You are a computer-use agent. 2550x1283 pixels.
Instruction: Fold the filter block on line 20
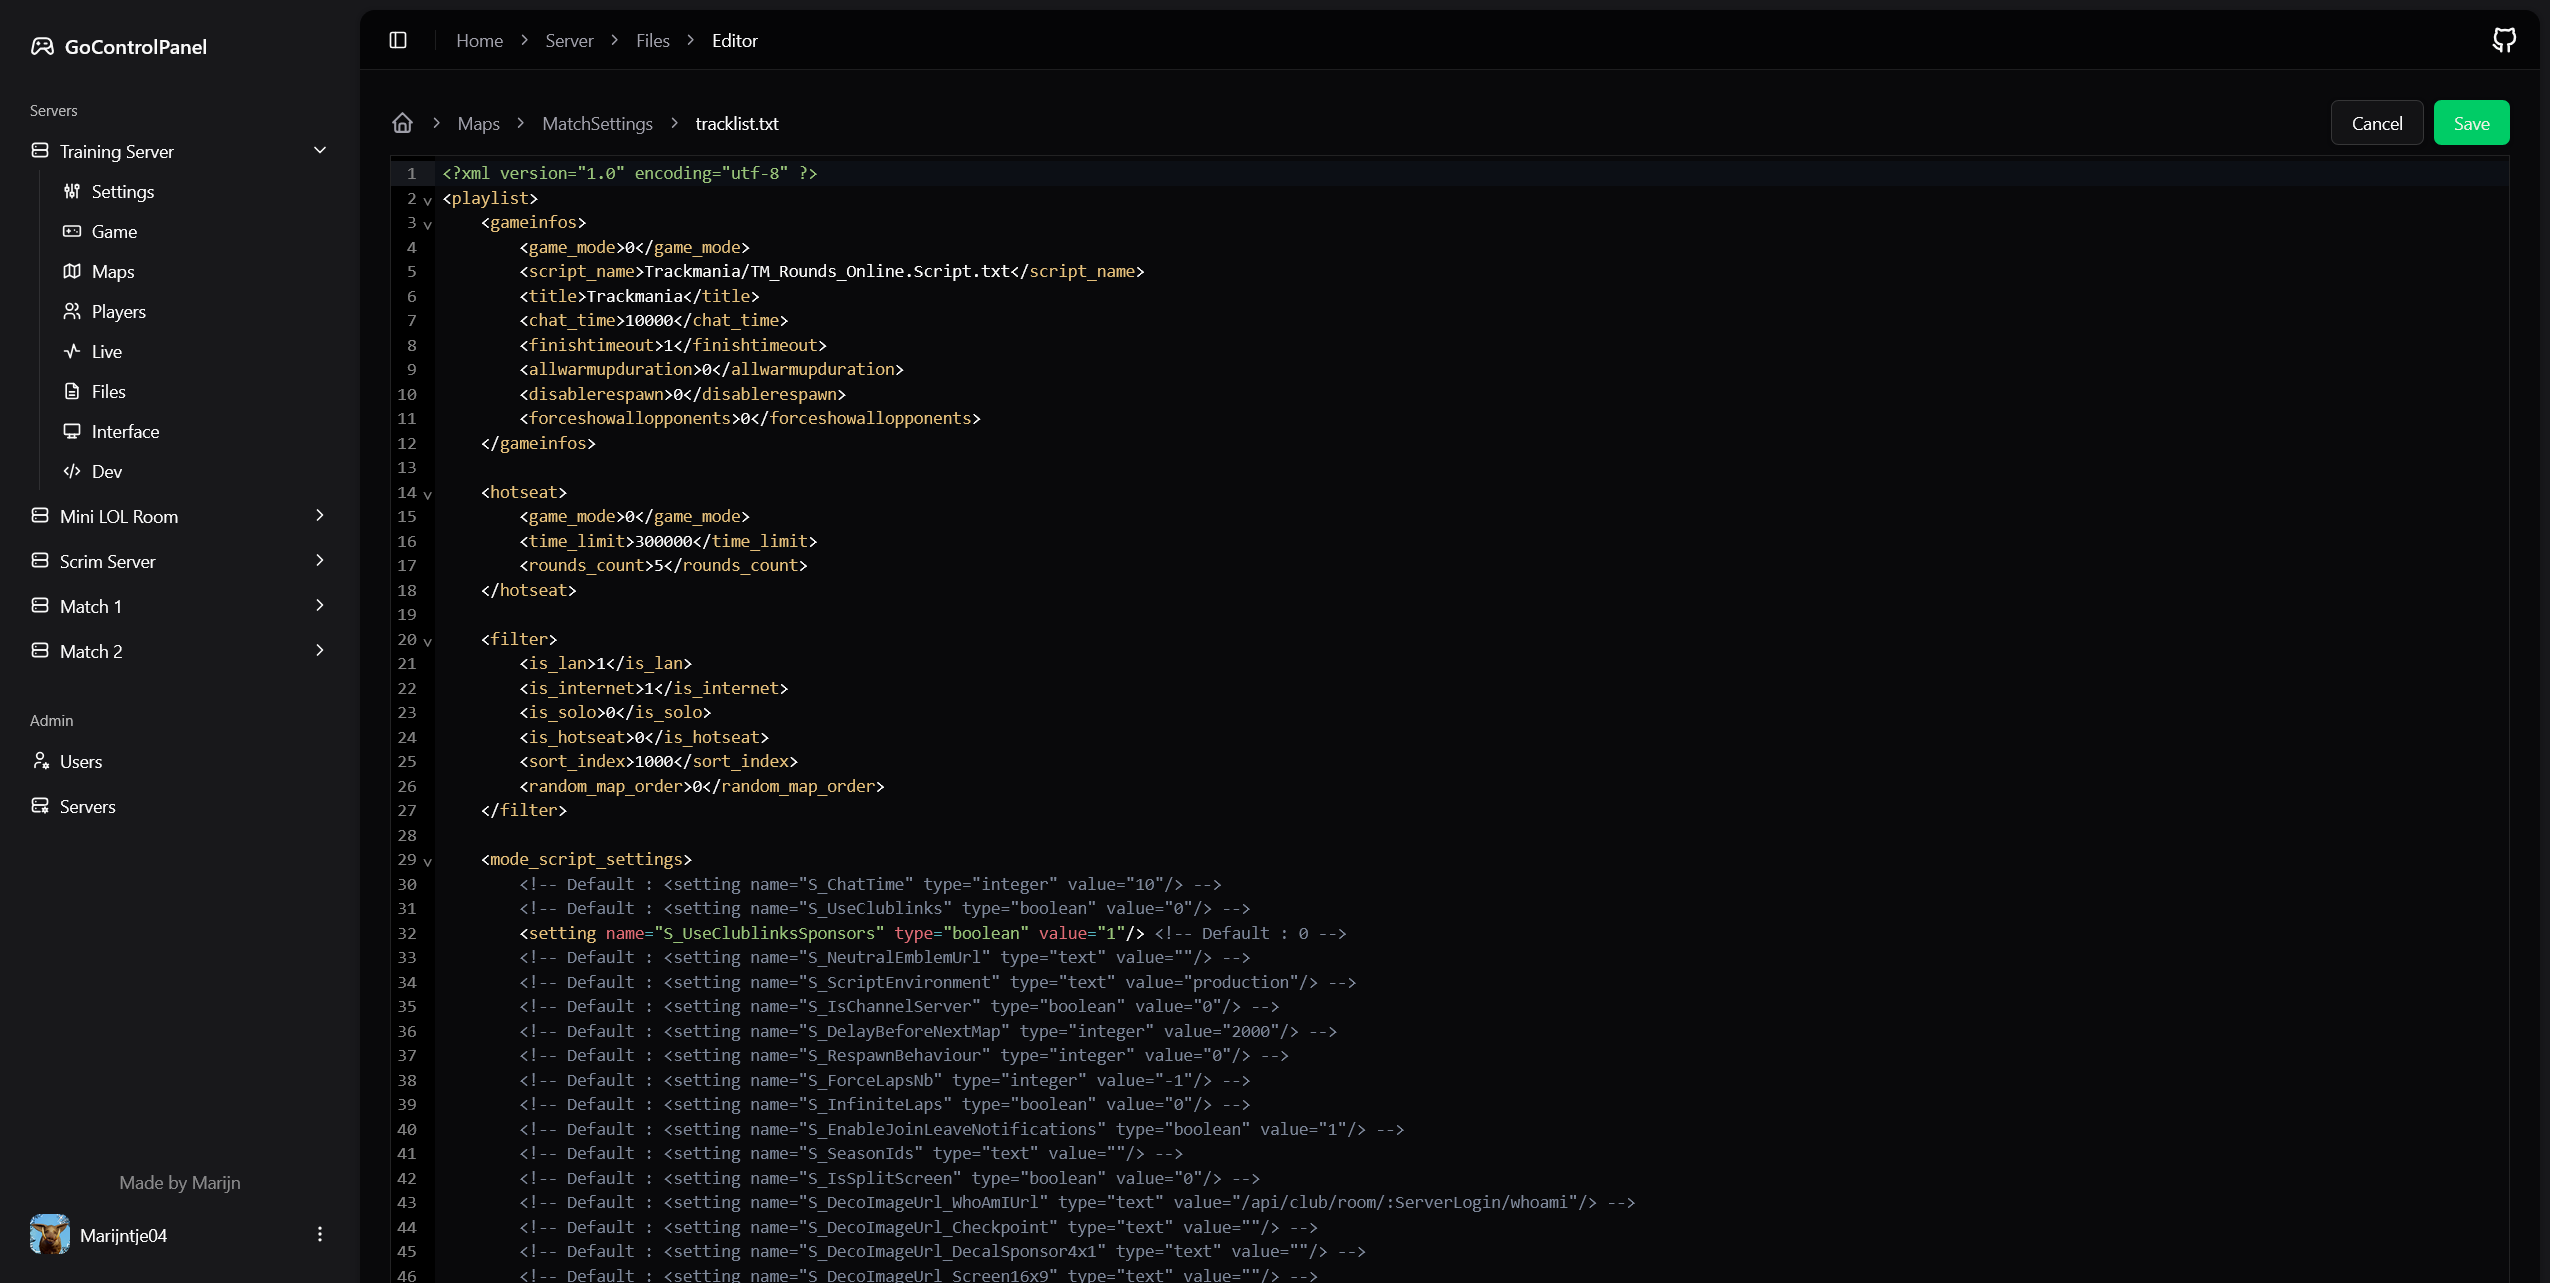428,641
